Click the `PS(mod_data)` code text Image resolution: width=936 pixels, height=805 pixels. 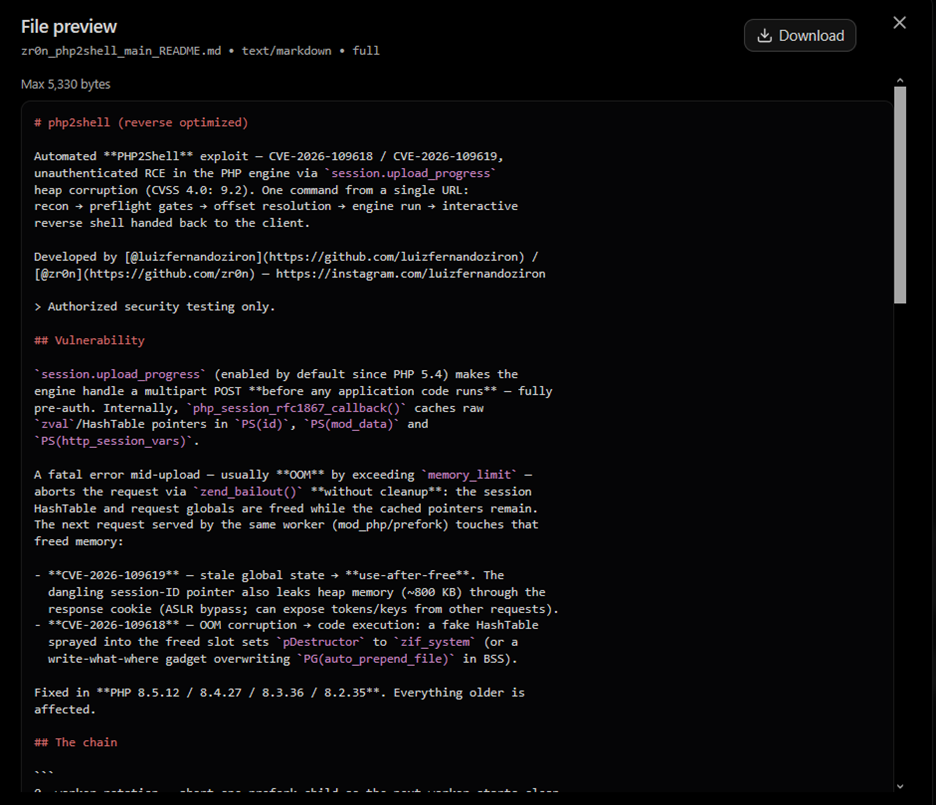(x=352, y=424)
